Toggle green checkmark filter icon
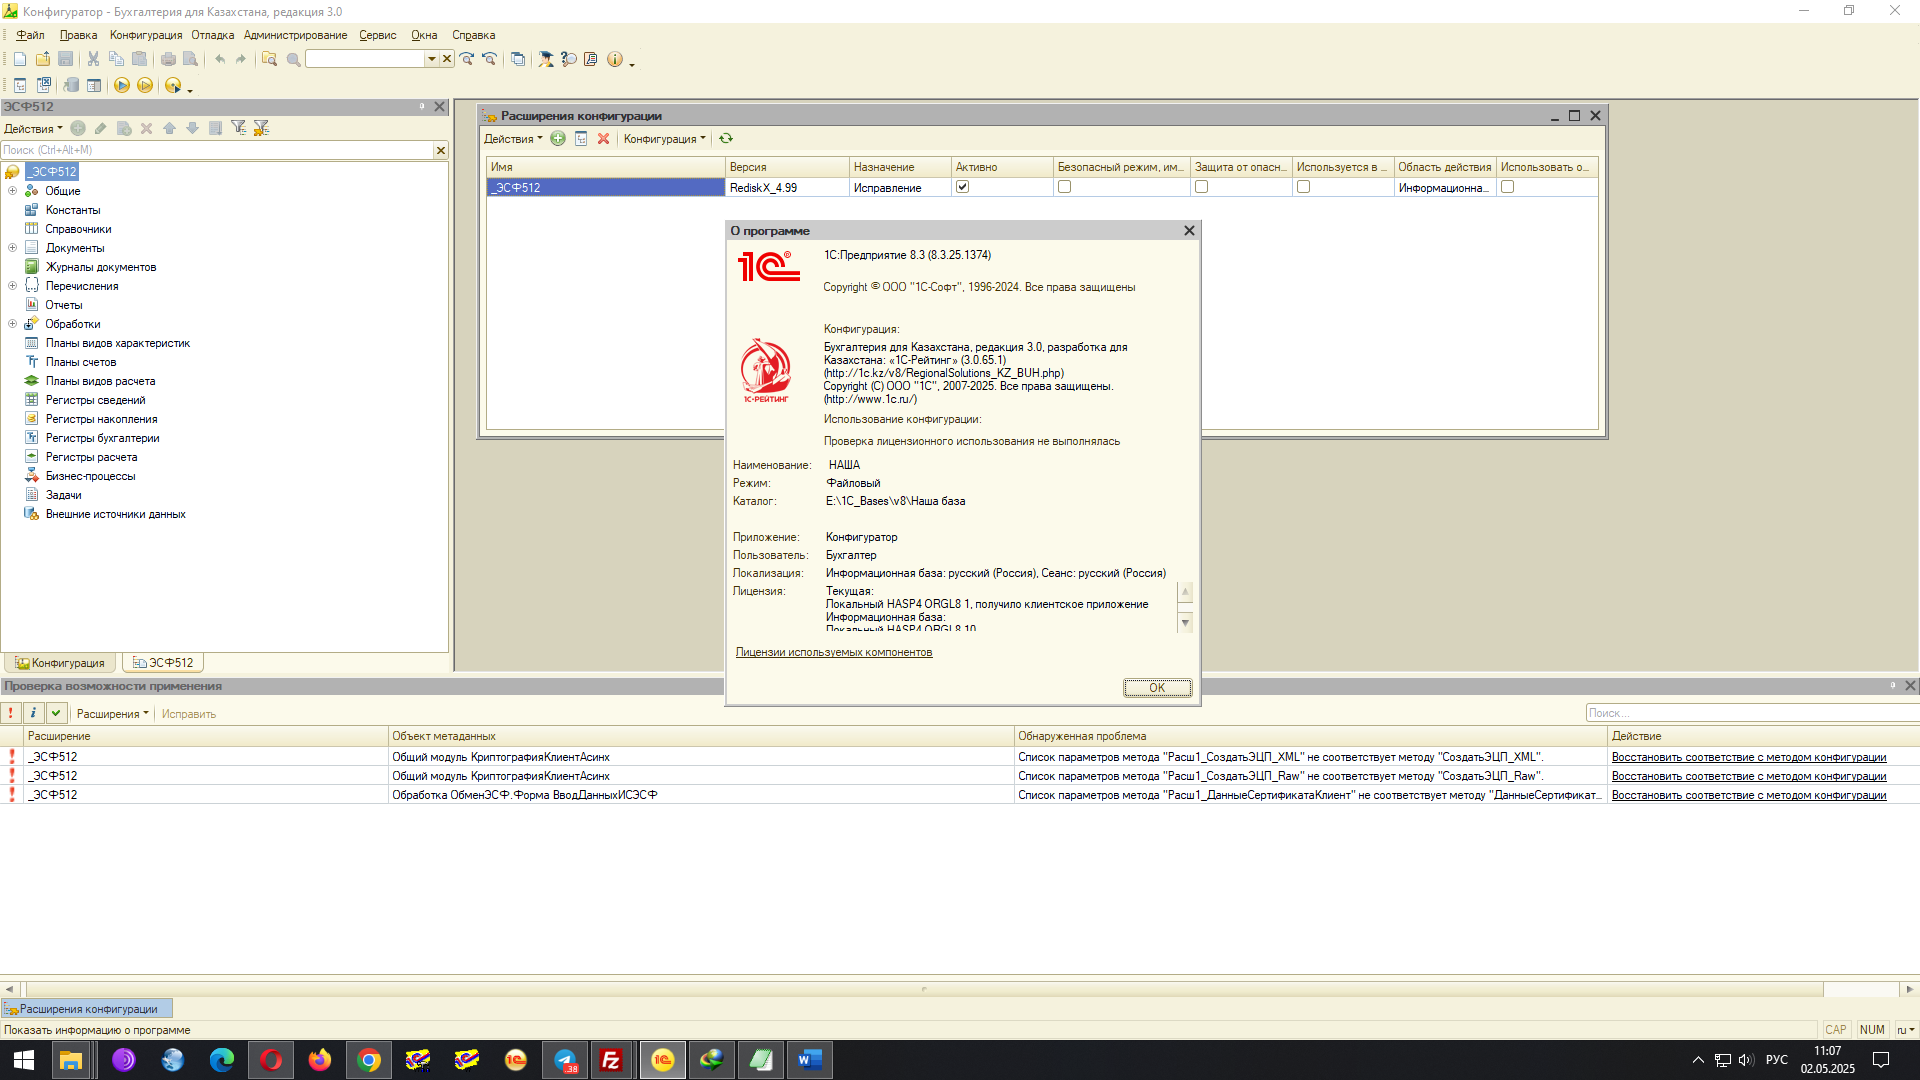1920x1080 pixels. click(56, 713)
